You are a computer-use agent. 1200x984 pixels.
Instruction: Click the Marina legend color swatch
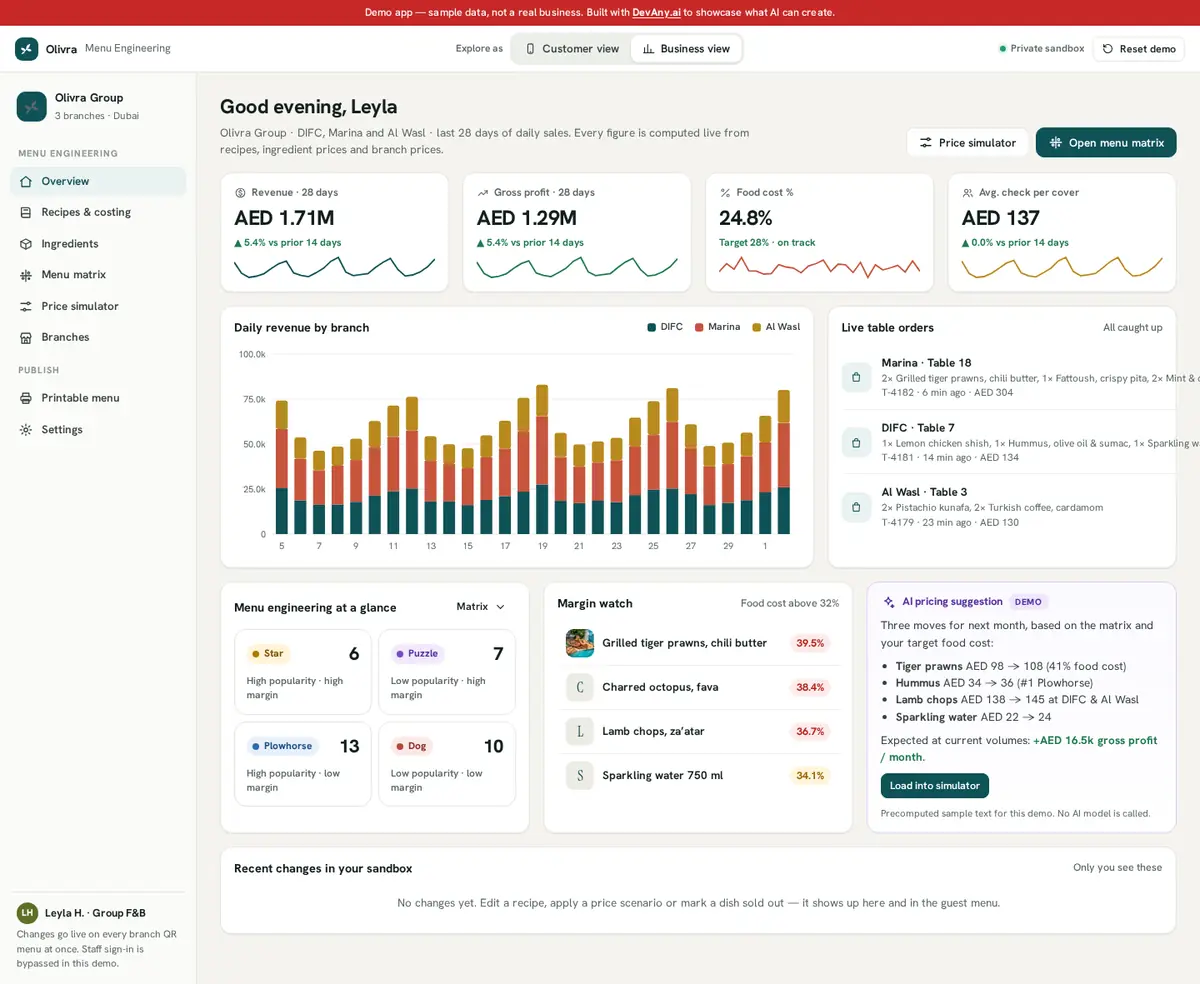tap(700, 327)
